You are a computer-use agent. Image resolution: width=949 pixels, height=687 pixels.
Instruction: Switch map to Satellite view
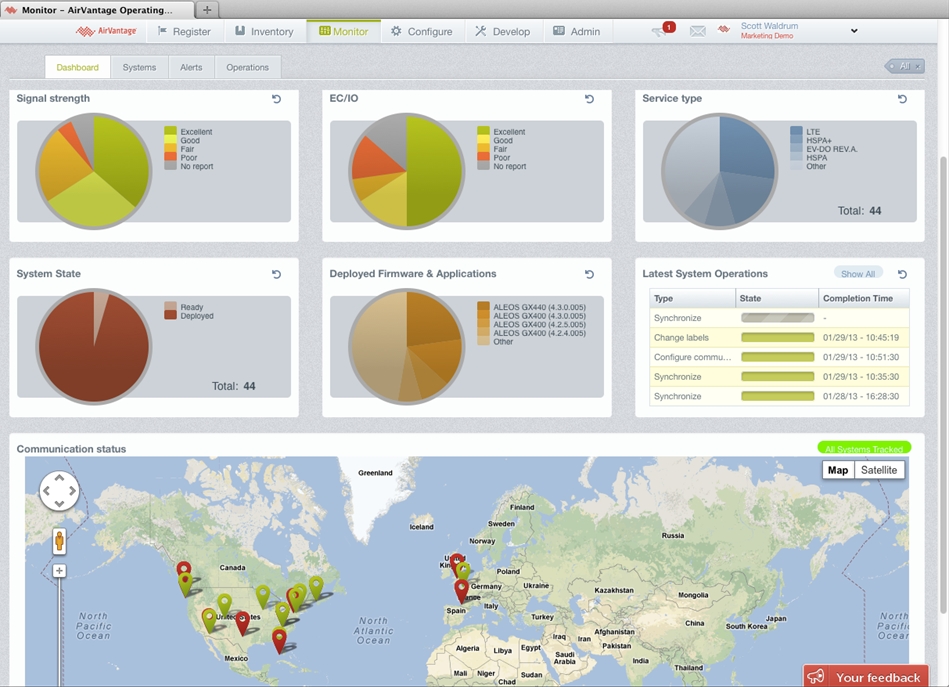pos(879,470)
